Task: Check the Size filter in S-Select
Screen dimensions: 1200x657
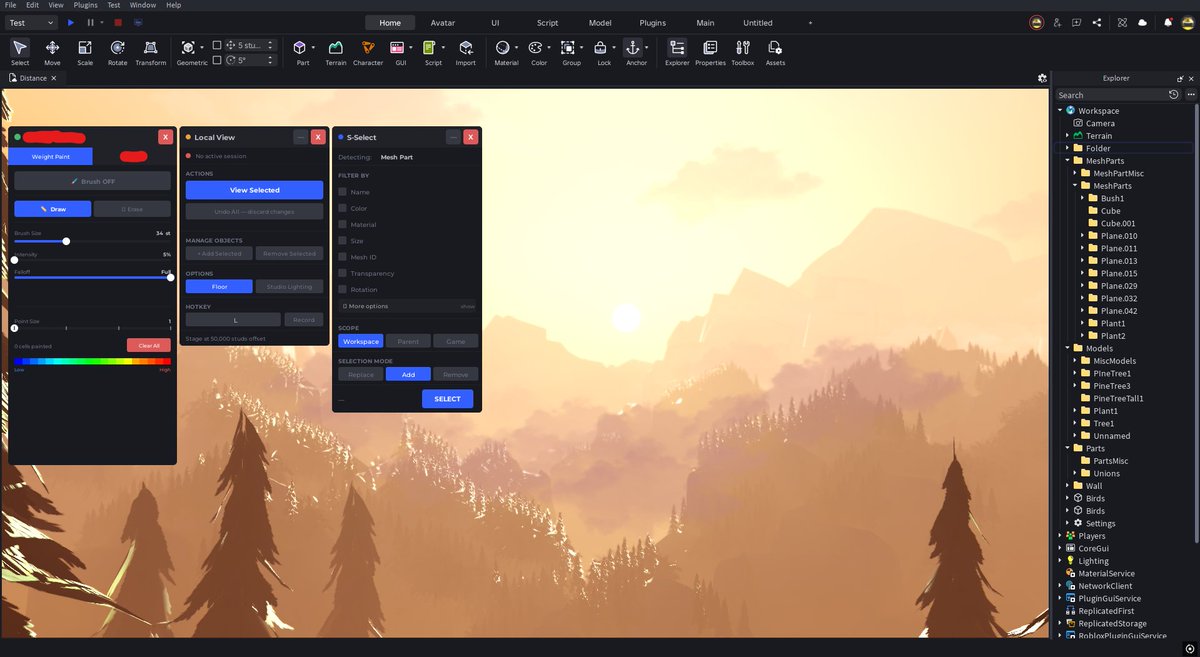Action: pos(342,240)
